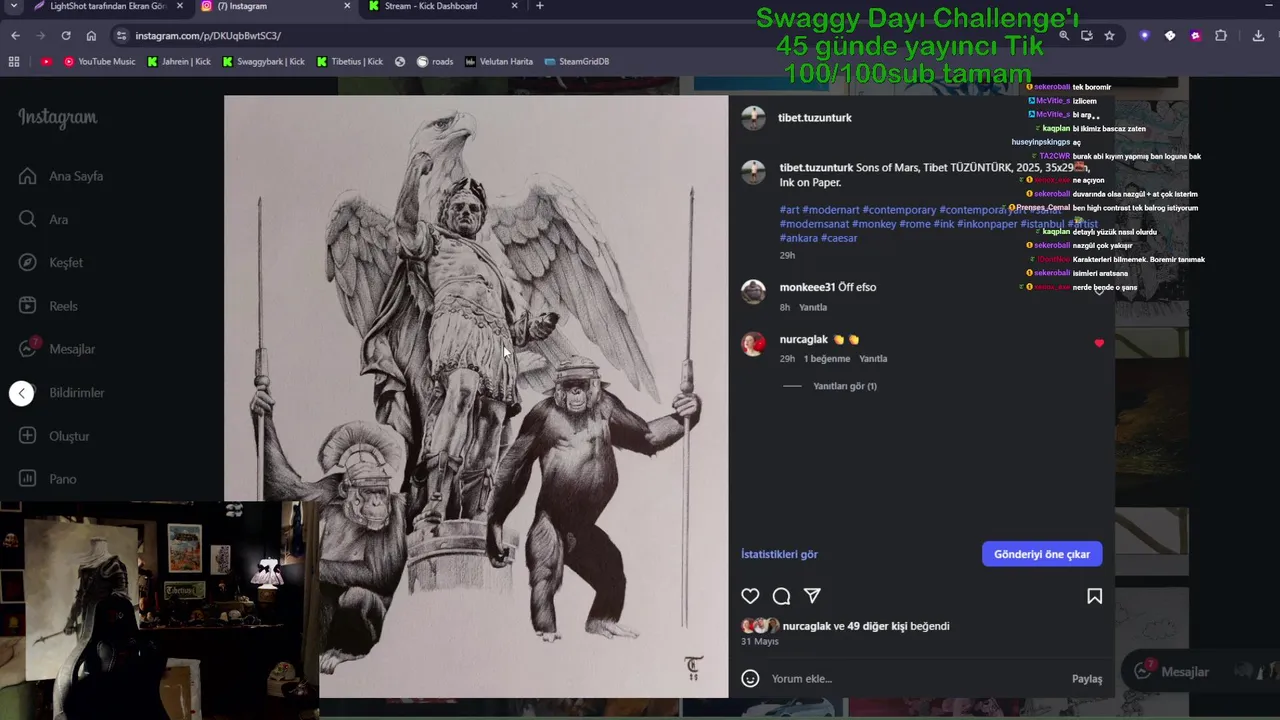The height and width of the screenshot is (720, 1280).
Task: Click the #inkonpaper hashtag
Action: pos(987,224)
